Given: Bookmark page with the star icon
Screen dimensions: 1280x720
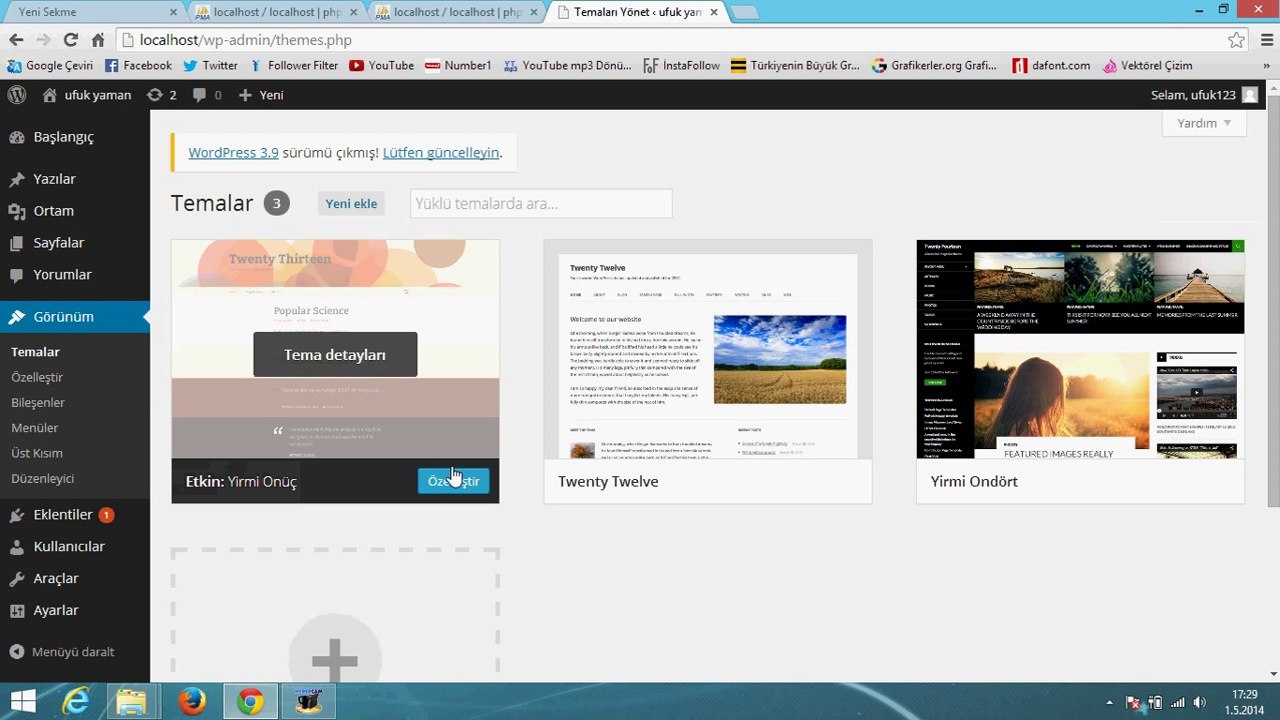Looking at the screenshot, I should point(1237,40).
